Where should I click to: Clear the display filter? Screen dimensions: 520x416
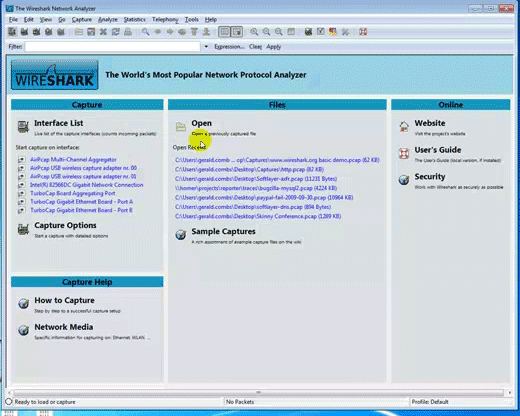tap(255, 47)
